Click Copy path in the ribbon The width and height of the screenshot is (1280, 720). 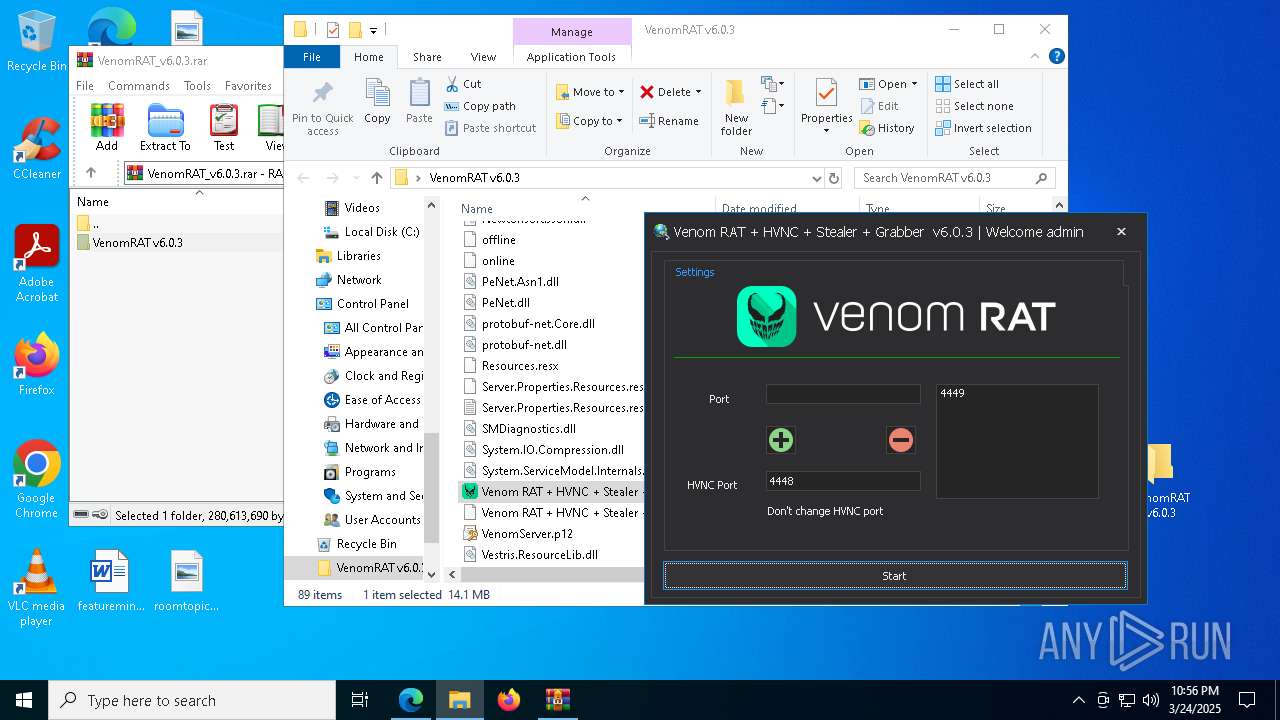(x=480, y=106)
